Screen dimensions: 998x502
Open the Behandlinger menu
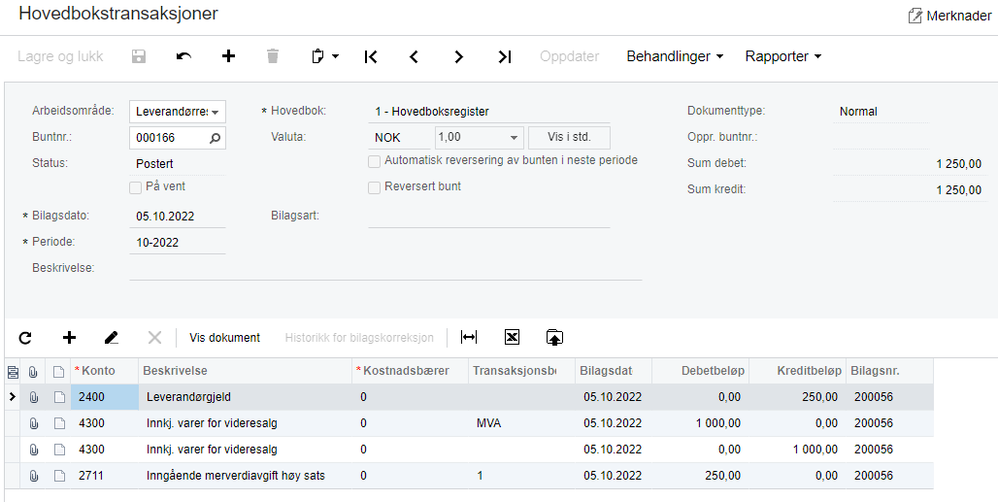point(675,56)
